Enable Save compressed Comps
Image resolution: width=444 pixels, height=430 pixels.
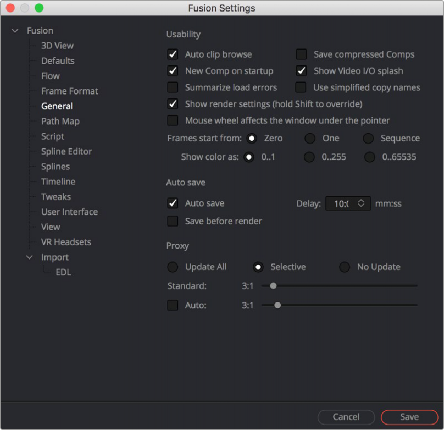301,54
